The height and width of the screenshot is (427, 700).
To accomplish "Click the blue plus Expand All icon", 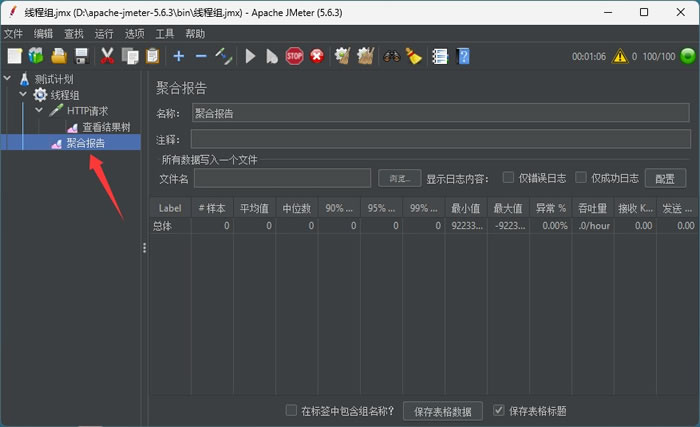I will (x=179, y=56).
